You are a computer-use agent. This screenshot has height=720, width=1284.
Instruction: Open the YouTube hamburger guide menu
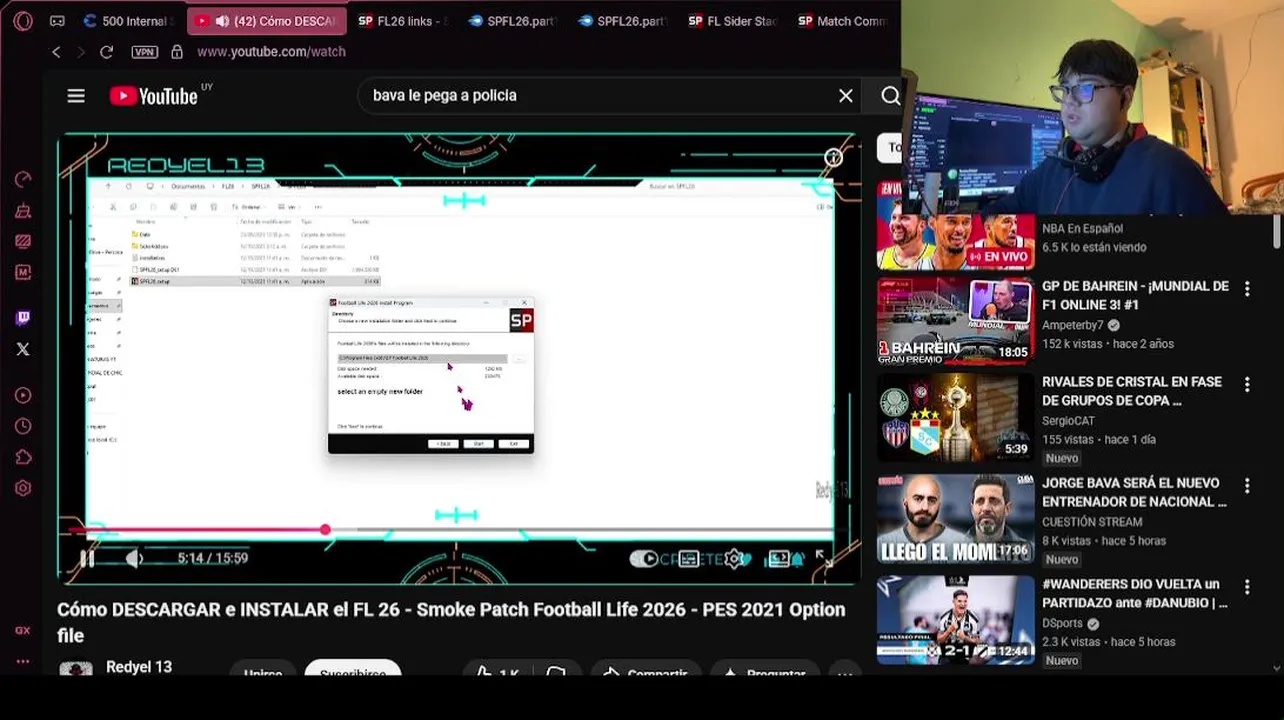[76, 96]
